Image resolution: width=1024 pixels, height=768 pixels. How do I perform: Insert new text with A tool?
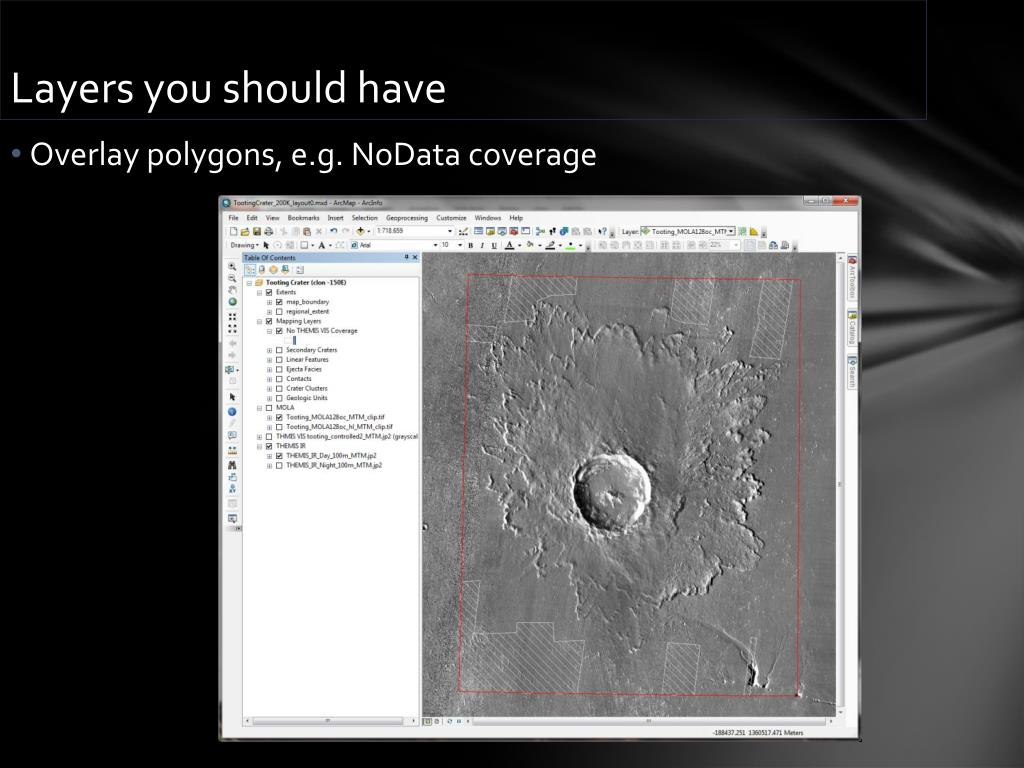coord(321,246)
